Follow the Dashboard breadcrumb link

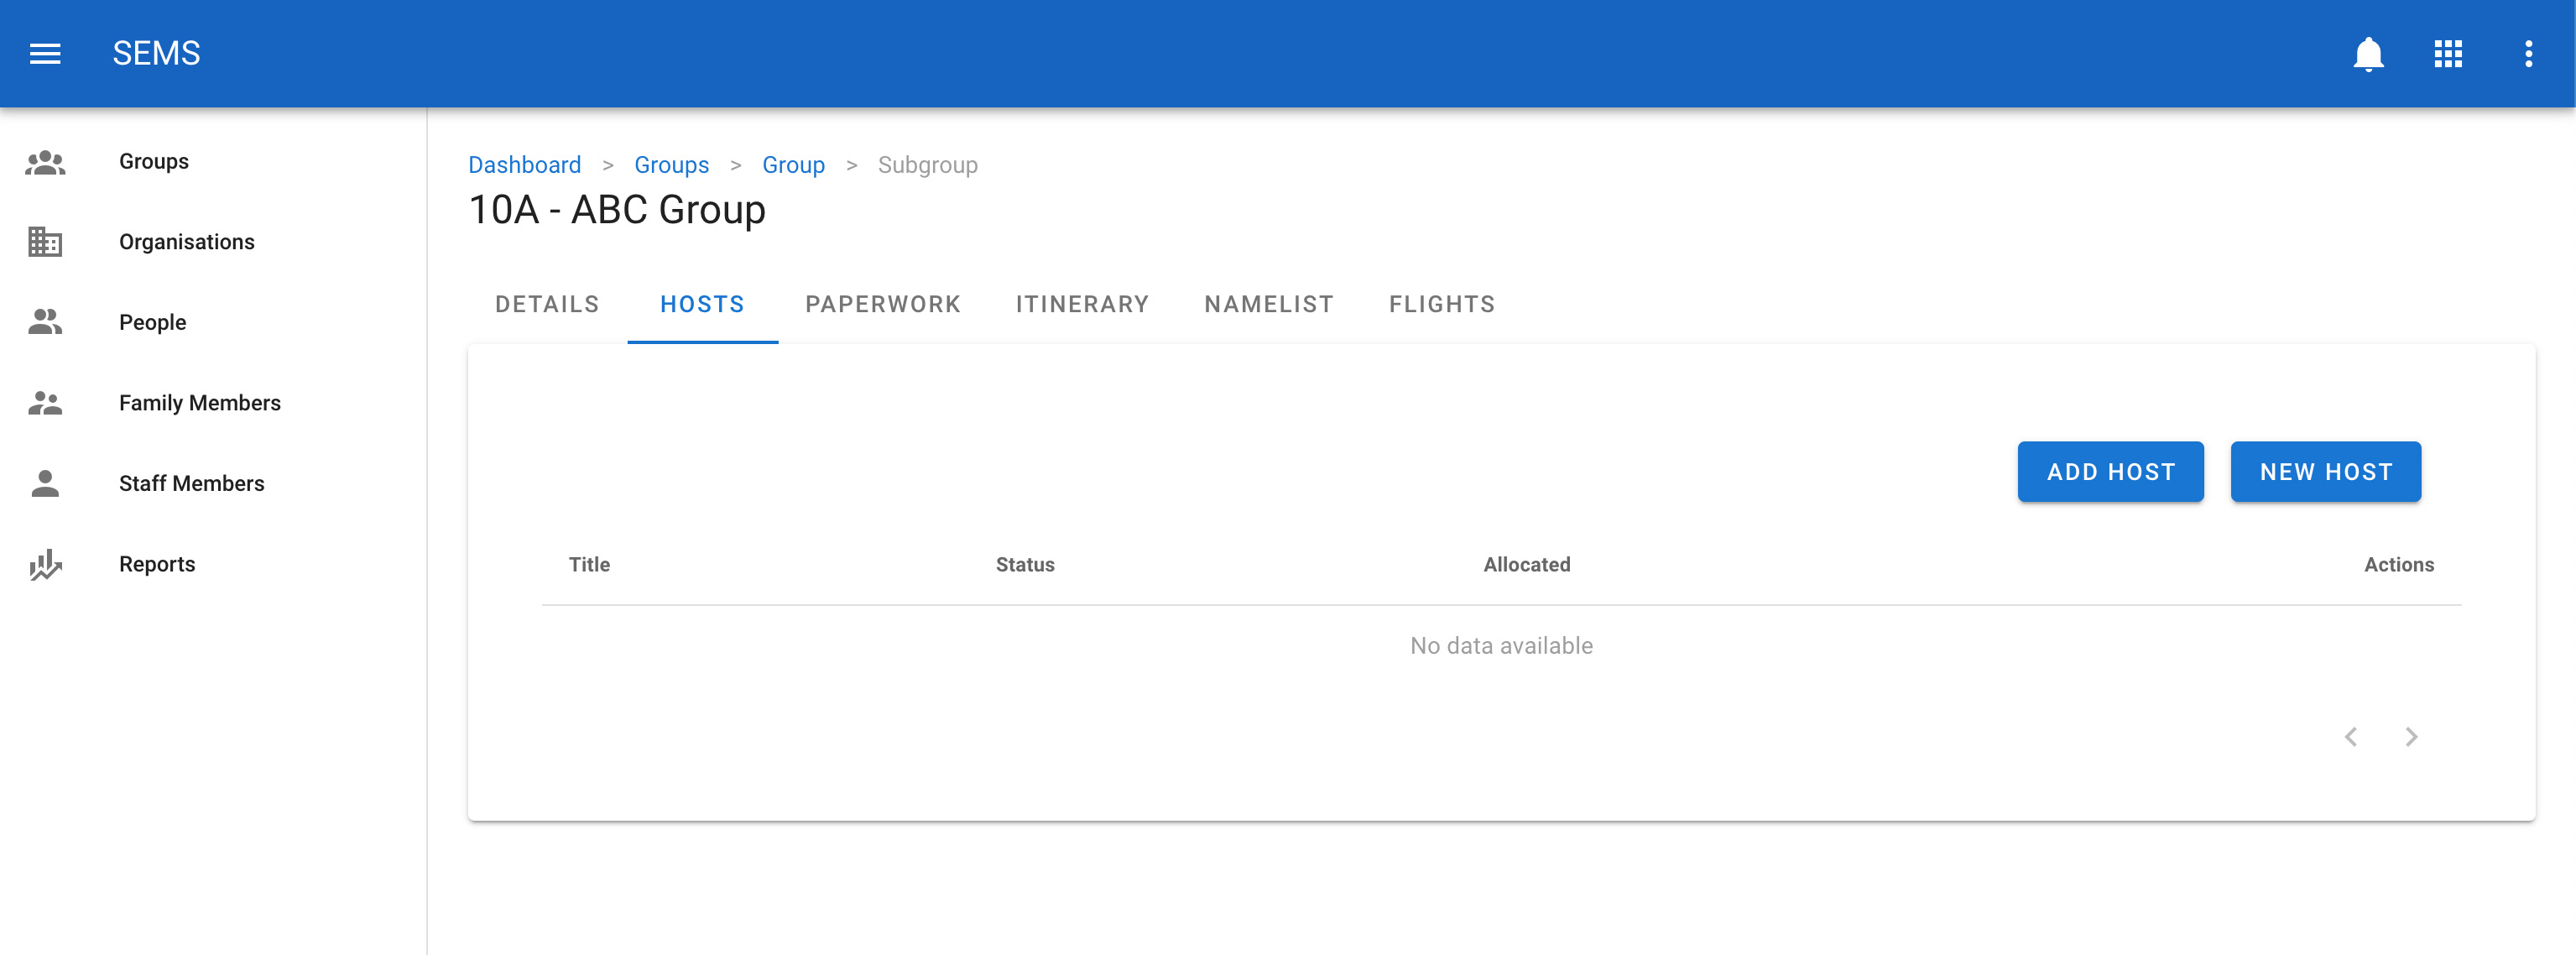(x=524, y=165)
